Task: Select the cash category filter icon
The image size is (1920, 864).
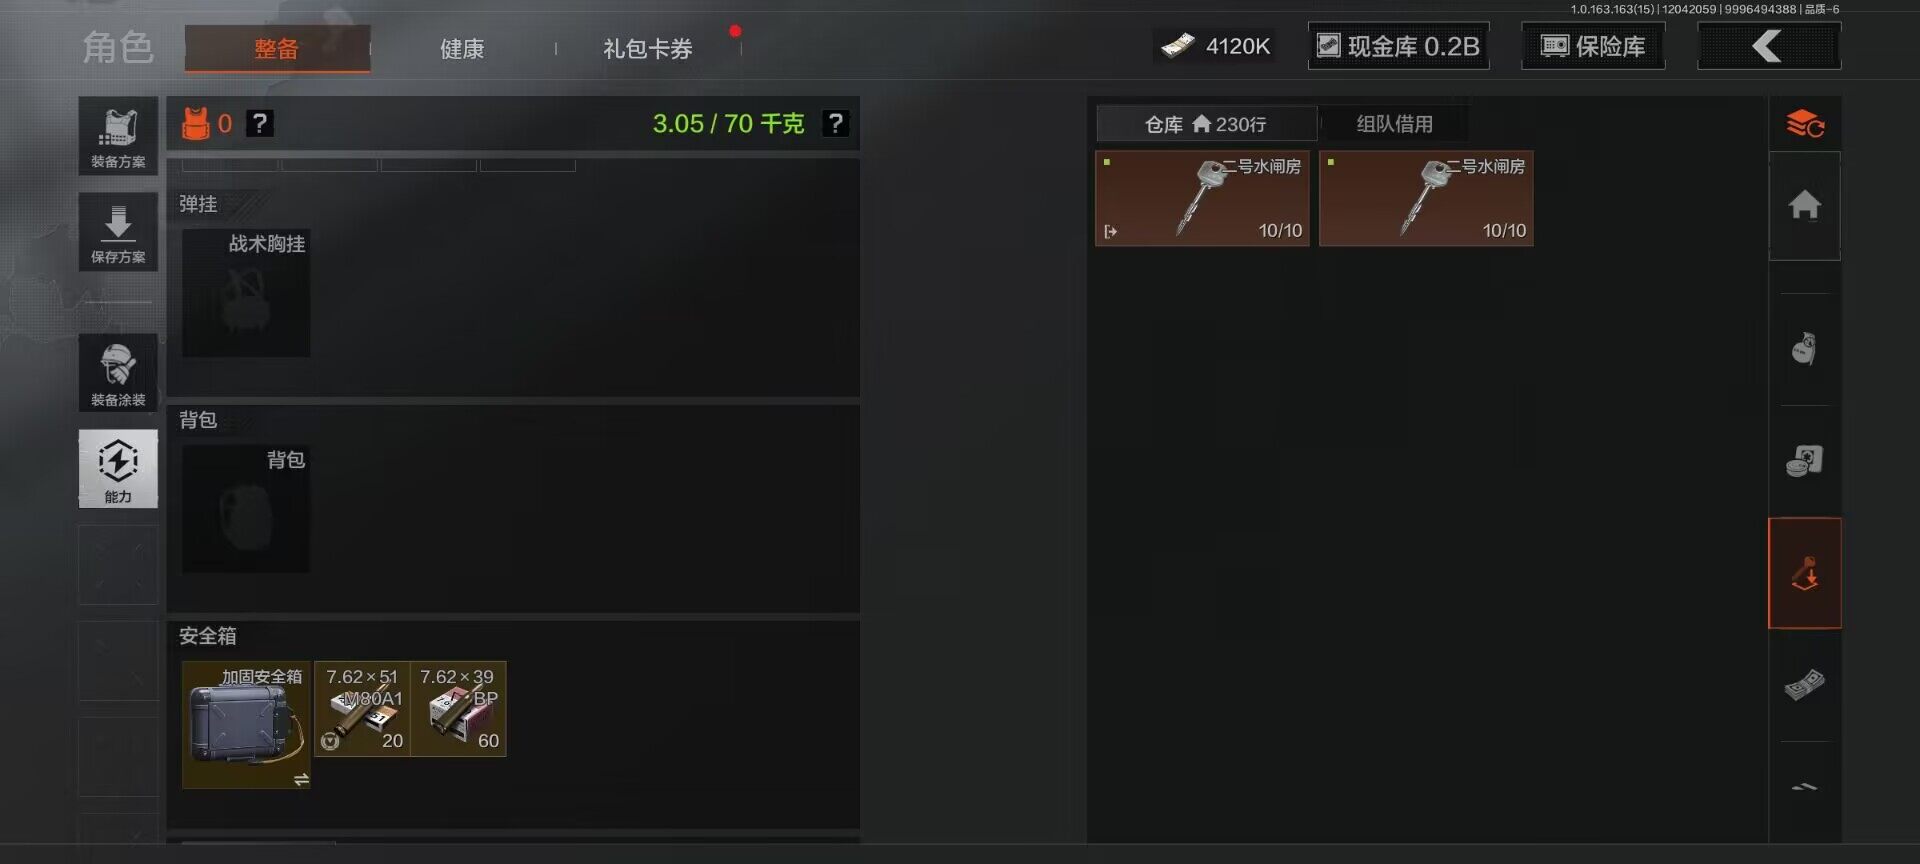Action: tap(1804, 685)
